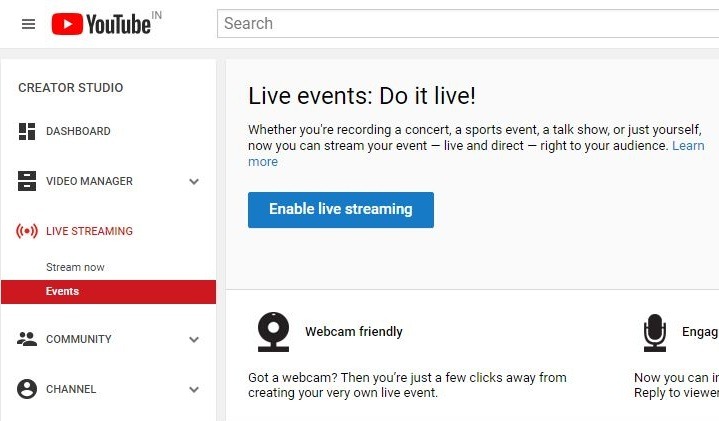Open Video Manager from sidebar
The image size is (719, 421).
point(89,181)
